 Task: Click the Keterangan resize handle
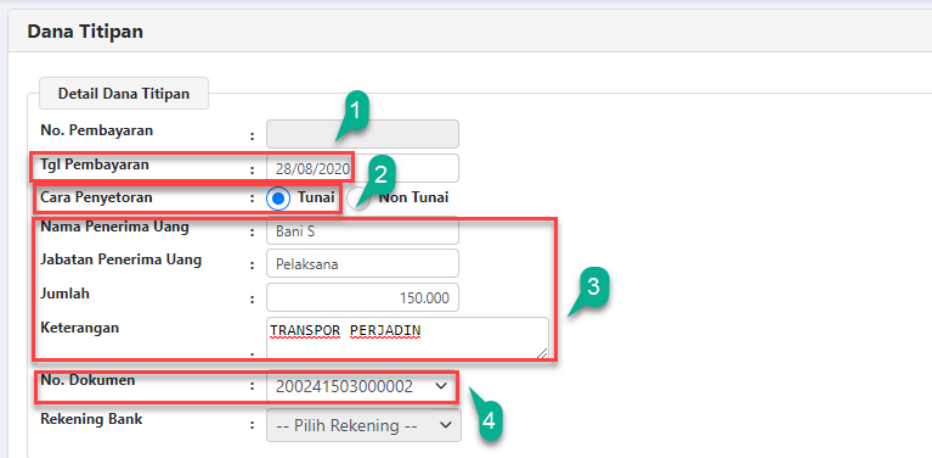click(543, 353)
